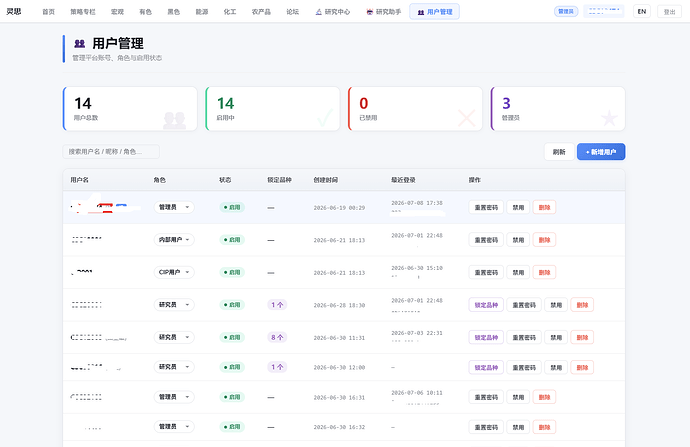The height and width of the screenshot is (447, 690).
Task: Click the 启用 status badge in the CIP用户 row
Action: pos(232,272)
